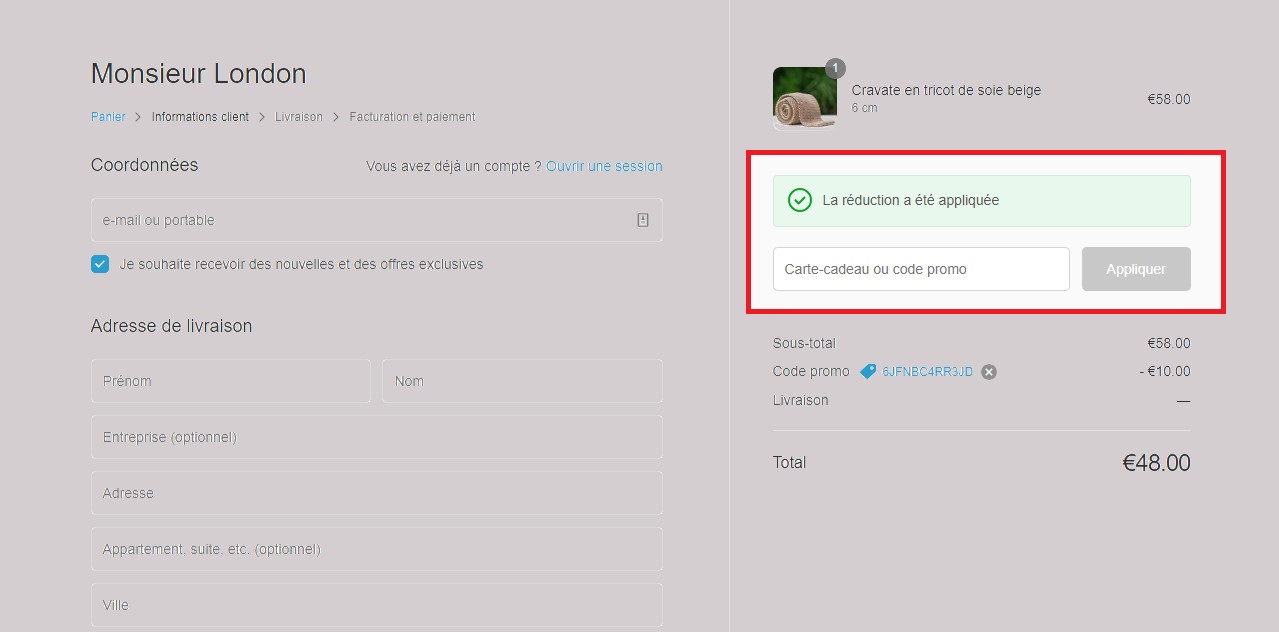The image size is (1279, 632).
Task: Click the Appartement, suite field
Action: click(x=376, y=549)
